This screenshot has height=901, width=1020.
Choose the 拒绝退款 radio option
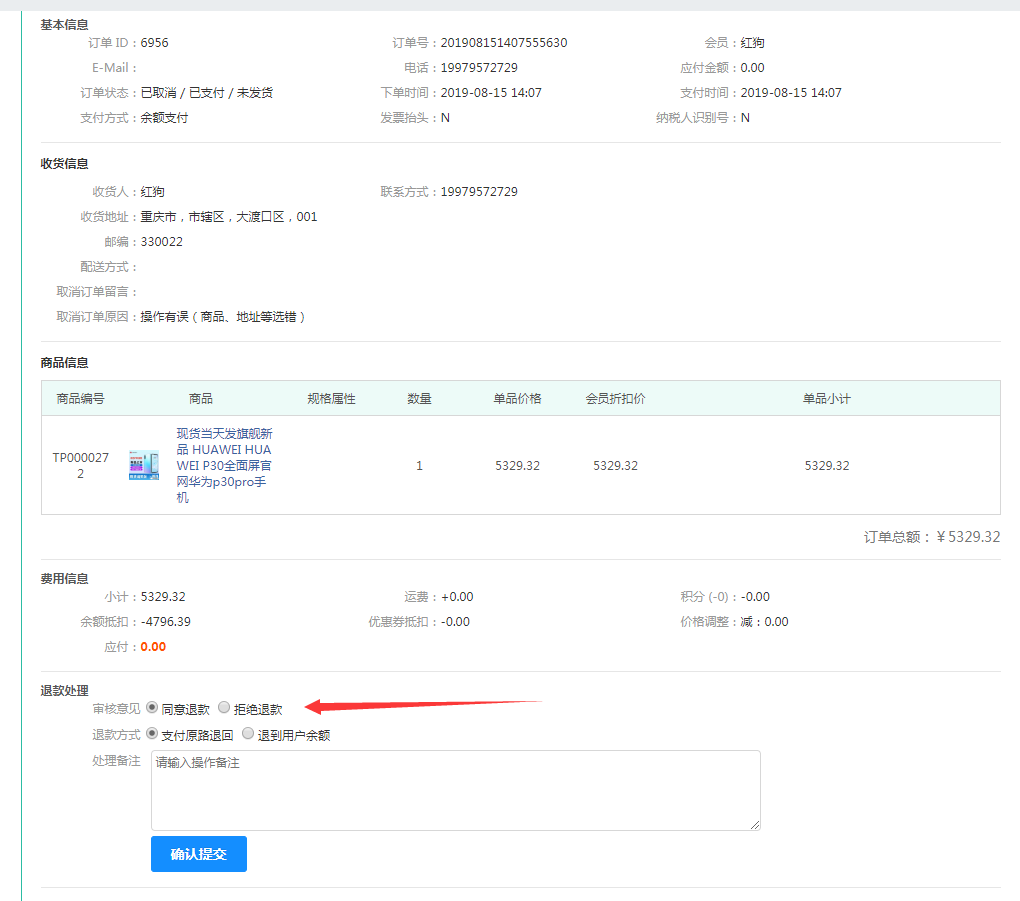(x=224, y=708)
